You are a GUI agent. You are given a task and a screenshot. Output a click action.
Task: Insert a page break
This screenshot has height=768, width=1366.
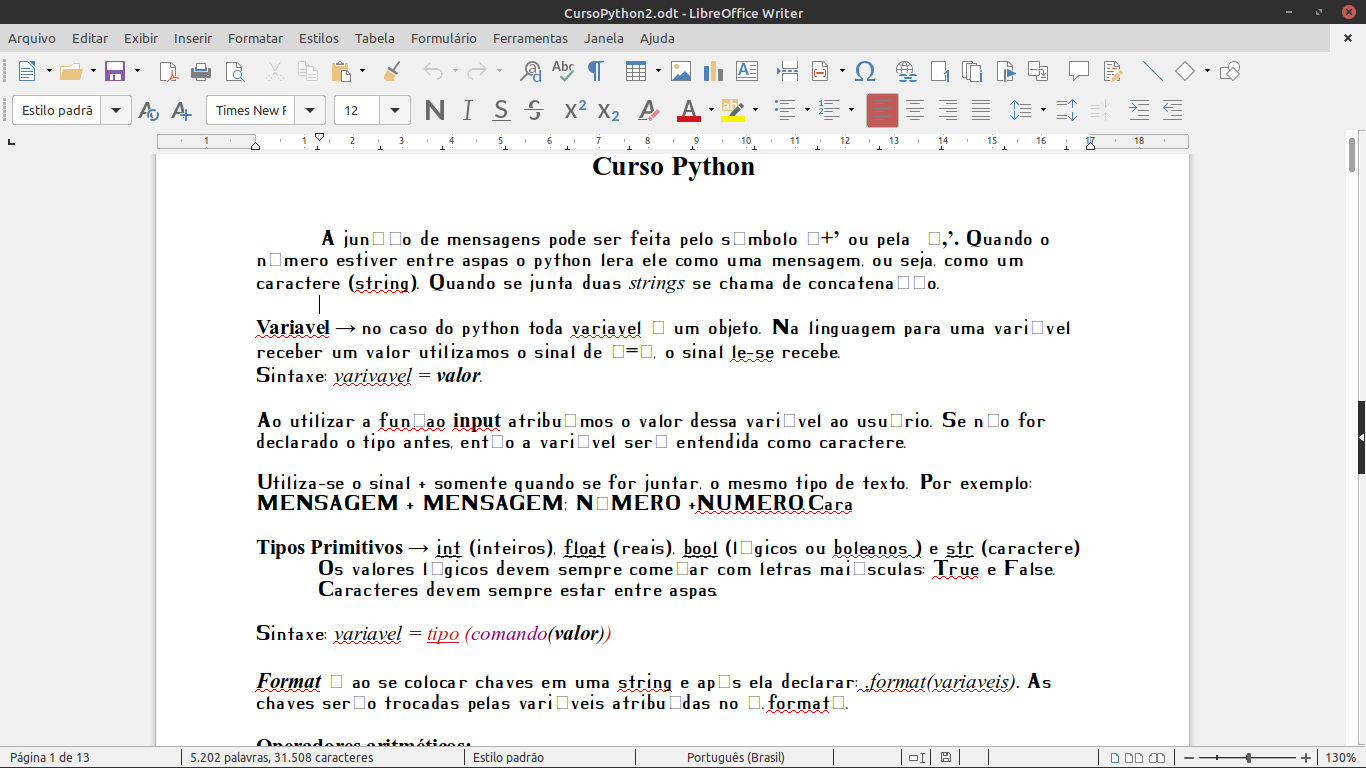(x=787, y=71)
